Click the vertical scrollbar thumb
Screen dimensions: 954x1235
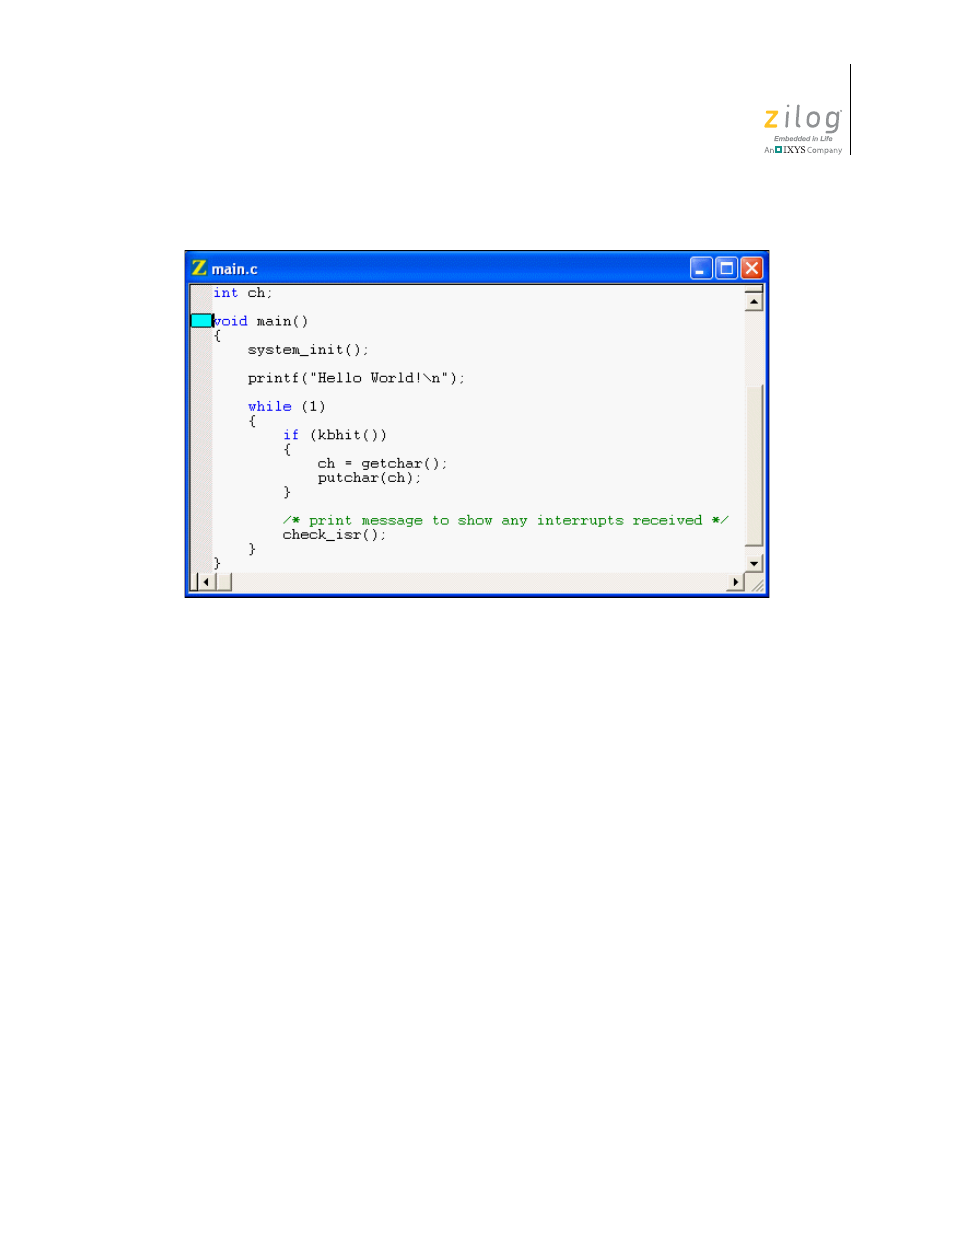tap(754, 465)
